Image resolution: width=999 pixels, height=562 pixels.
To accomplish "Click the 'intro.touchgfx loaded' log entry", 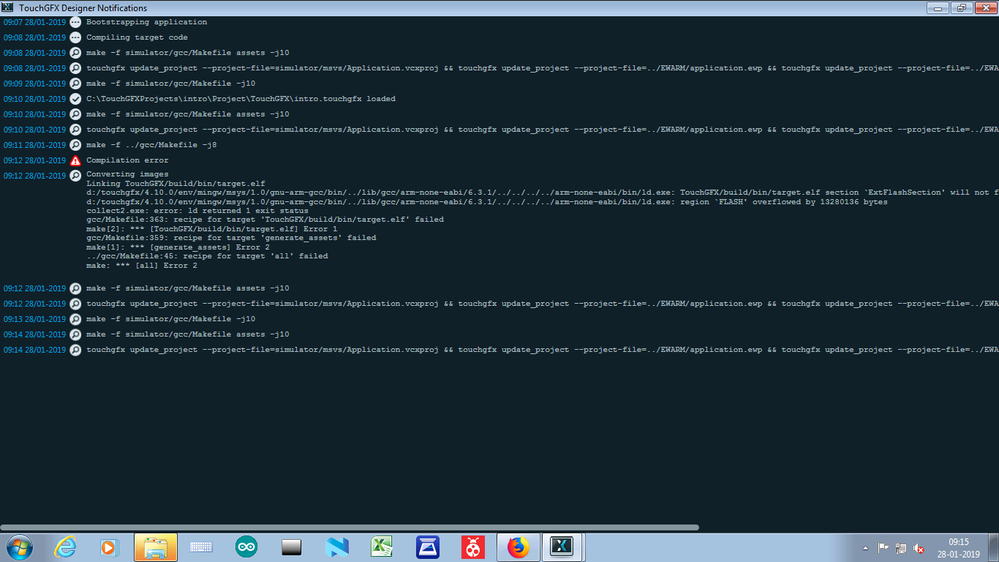I will click(x=241, y=99).
